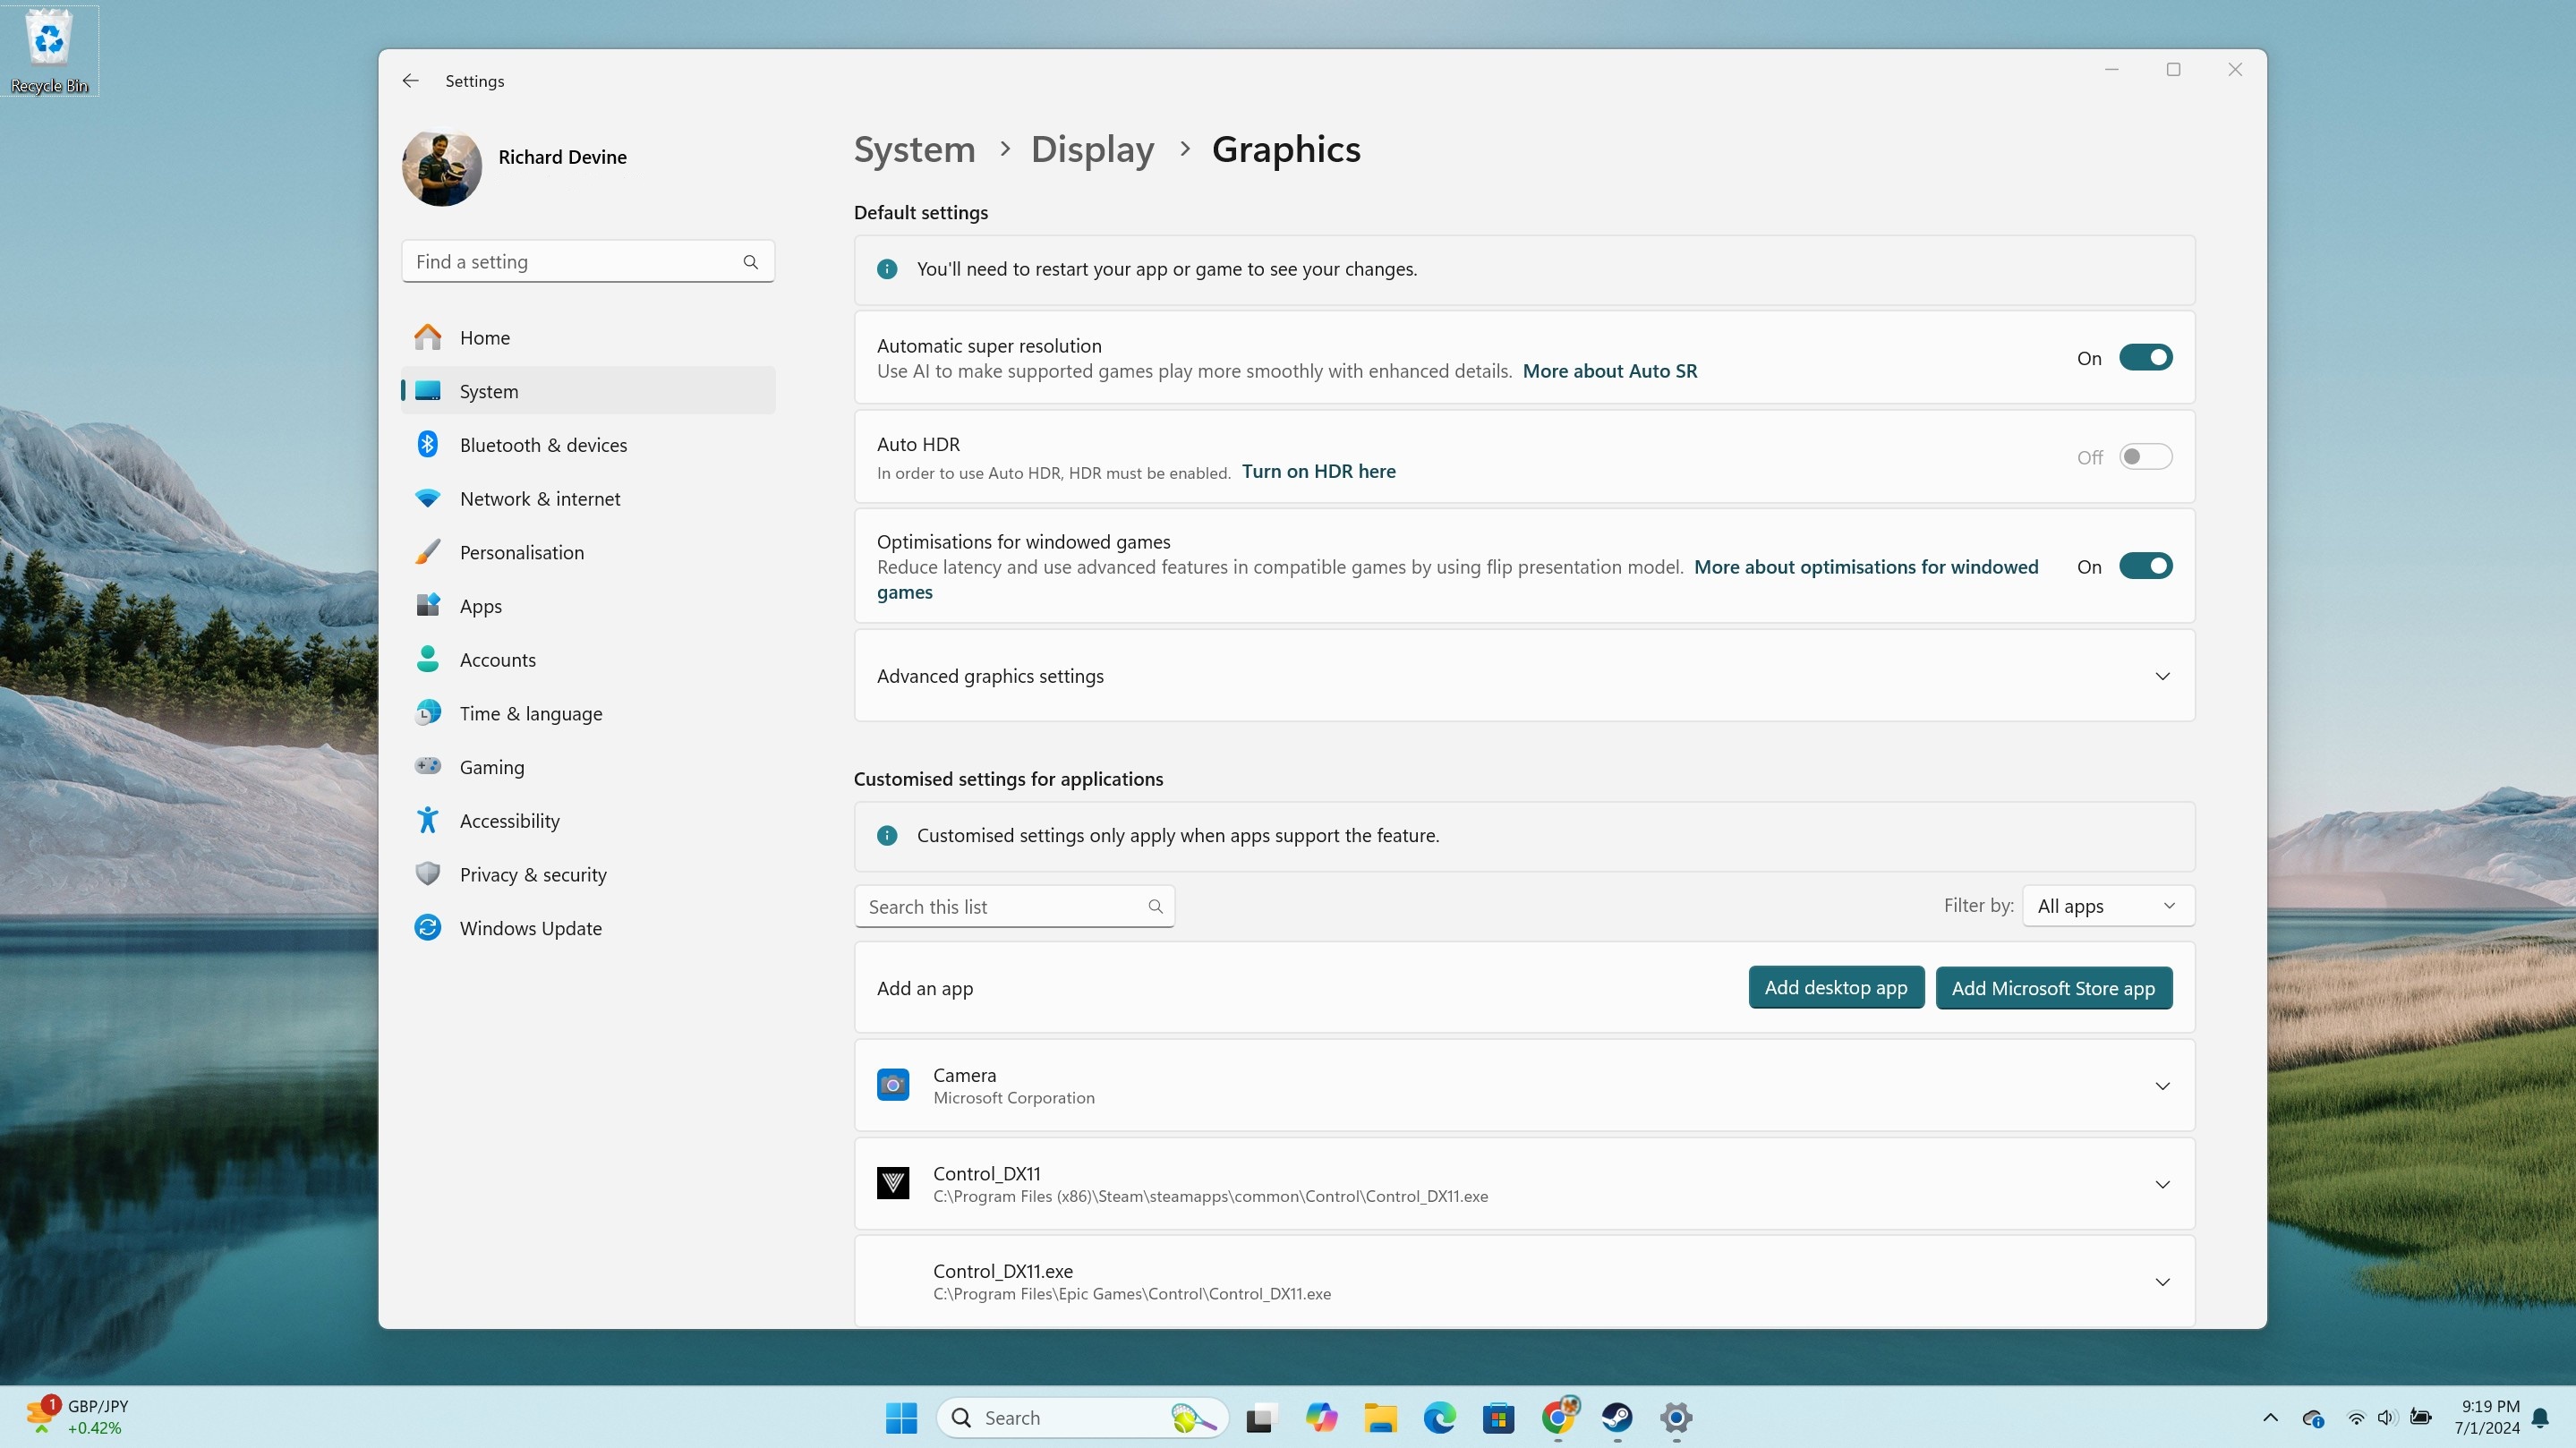Viewport: 2576px width, 1448px height.
Task: Click the File Explorer icon in taskbar
Action: [x=1380, y=1416]
